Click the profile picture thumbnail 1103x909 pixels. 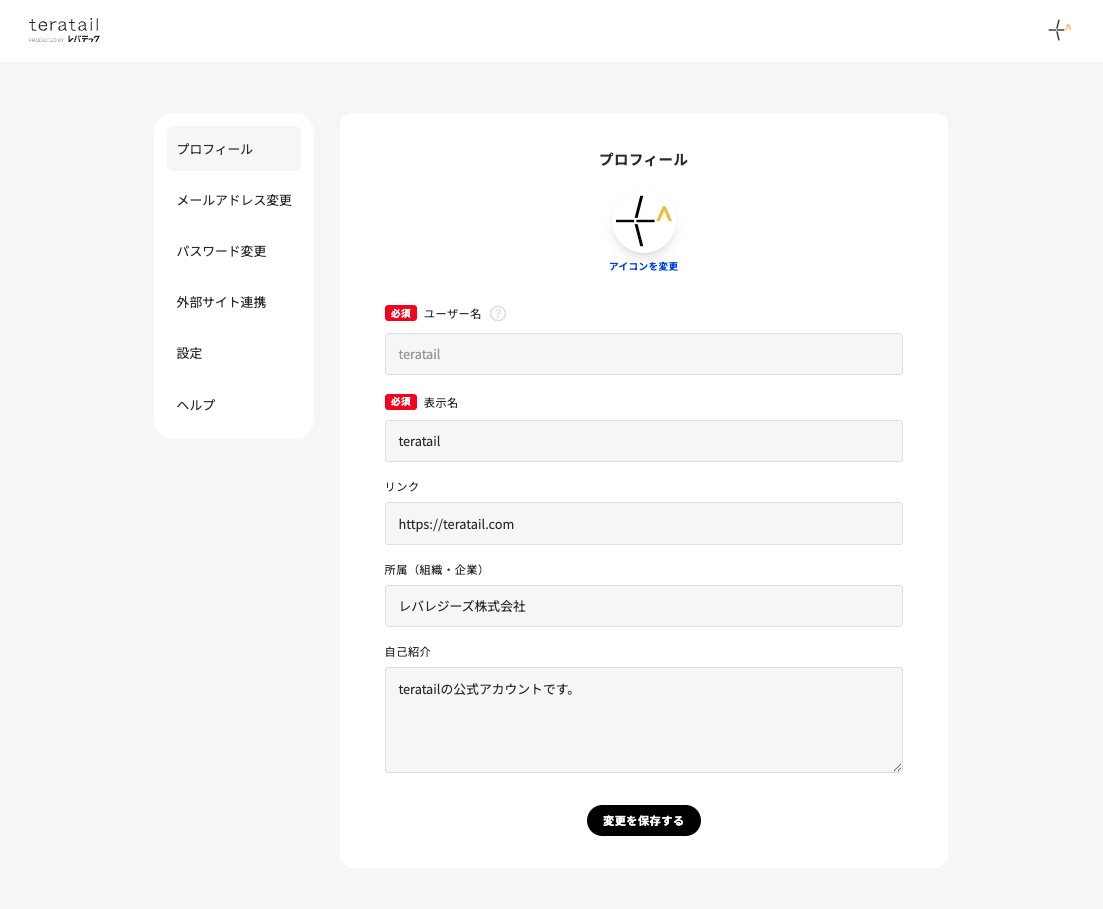[x=643, y=220]
